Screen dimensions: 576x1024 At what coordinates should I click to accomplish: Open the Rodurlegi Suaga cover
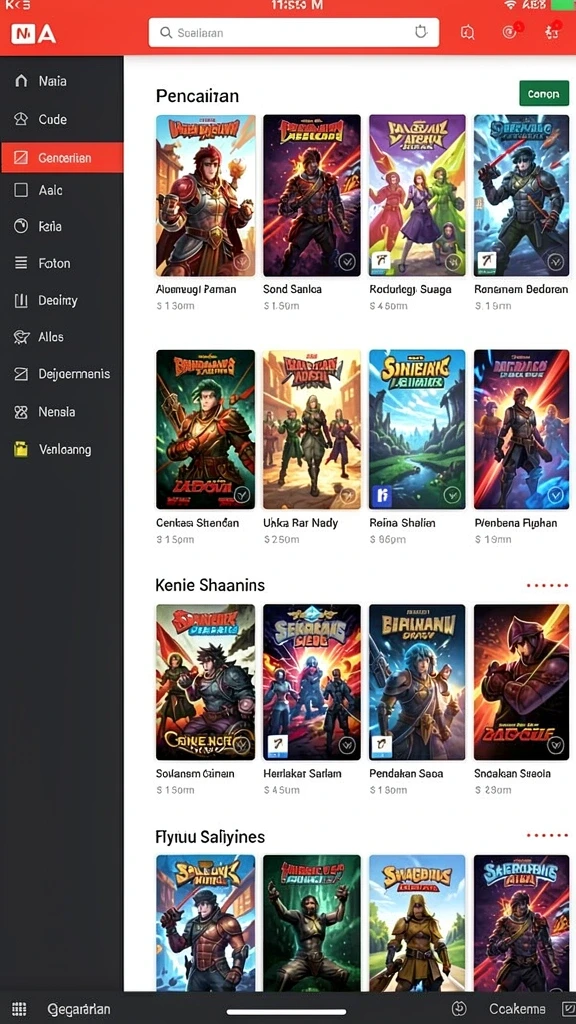click(417, 195)
